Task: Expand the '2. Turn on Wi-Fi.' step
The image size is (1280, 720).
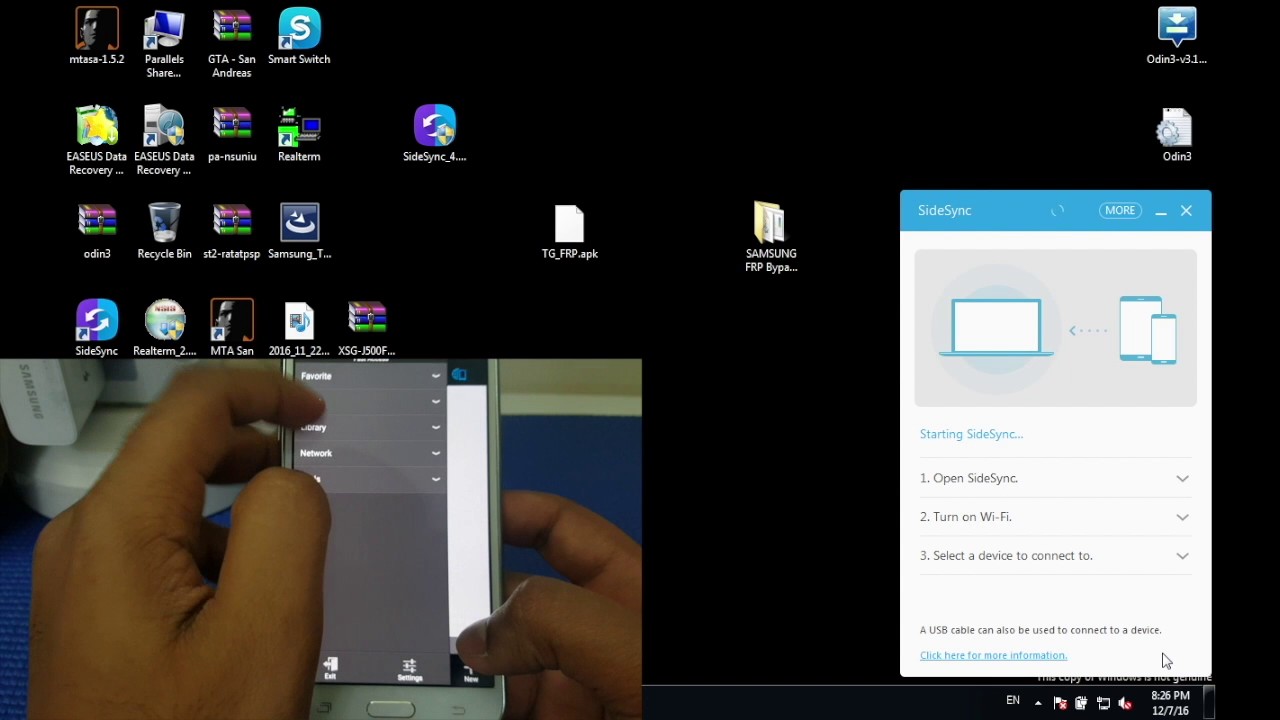Action: click(1183, 517)
